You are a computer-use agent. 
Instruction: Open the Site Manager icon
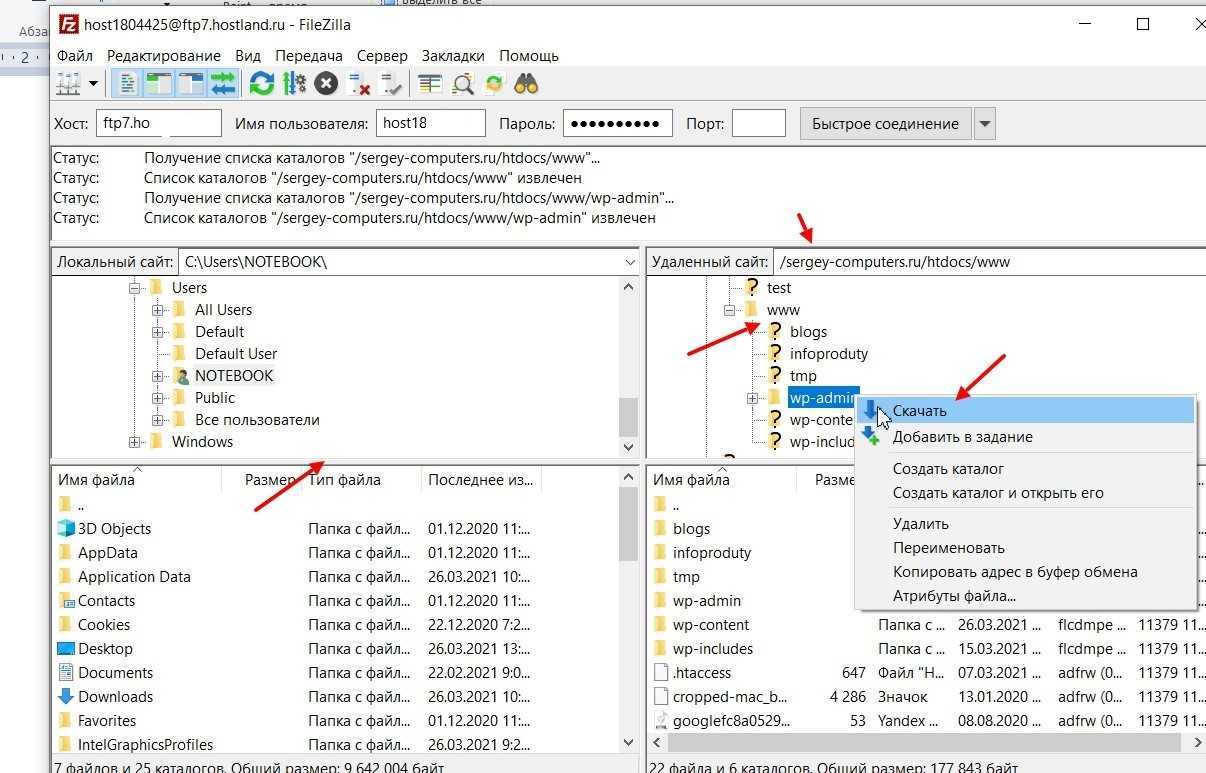[x=68, y=84]
